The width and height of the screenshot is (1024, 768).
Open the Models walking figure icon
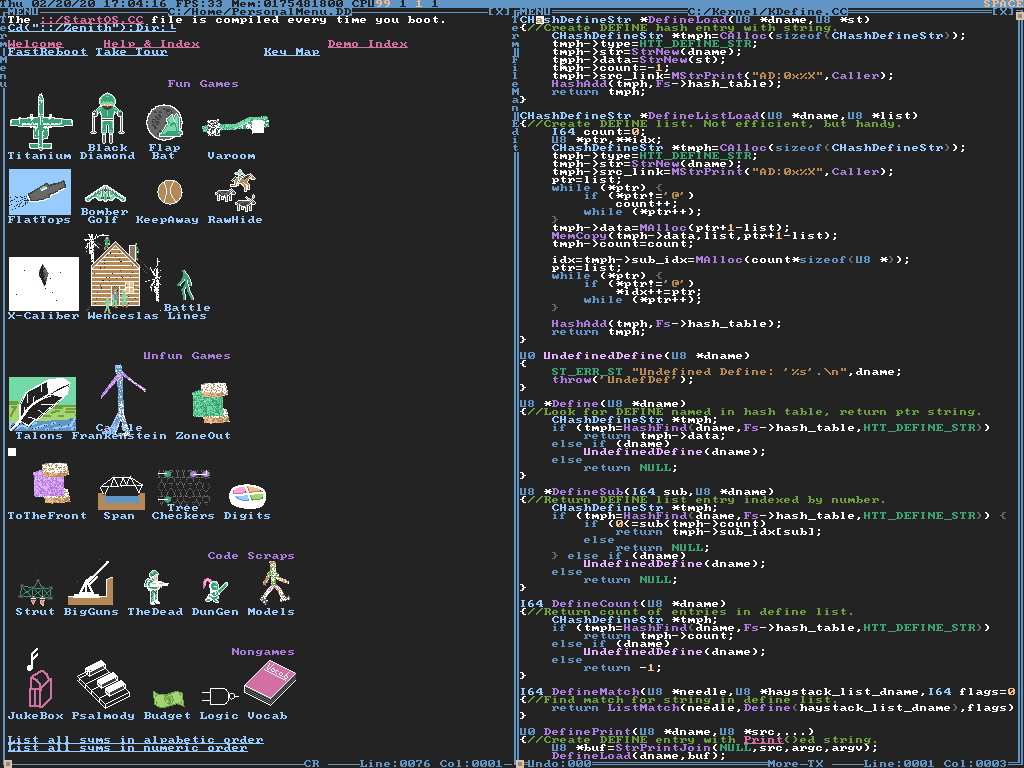click(274, 583)
